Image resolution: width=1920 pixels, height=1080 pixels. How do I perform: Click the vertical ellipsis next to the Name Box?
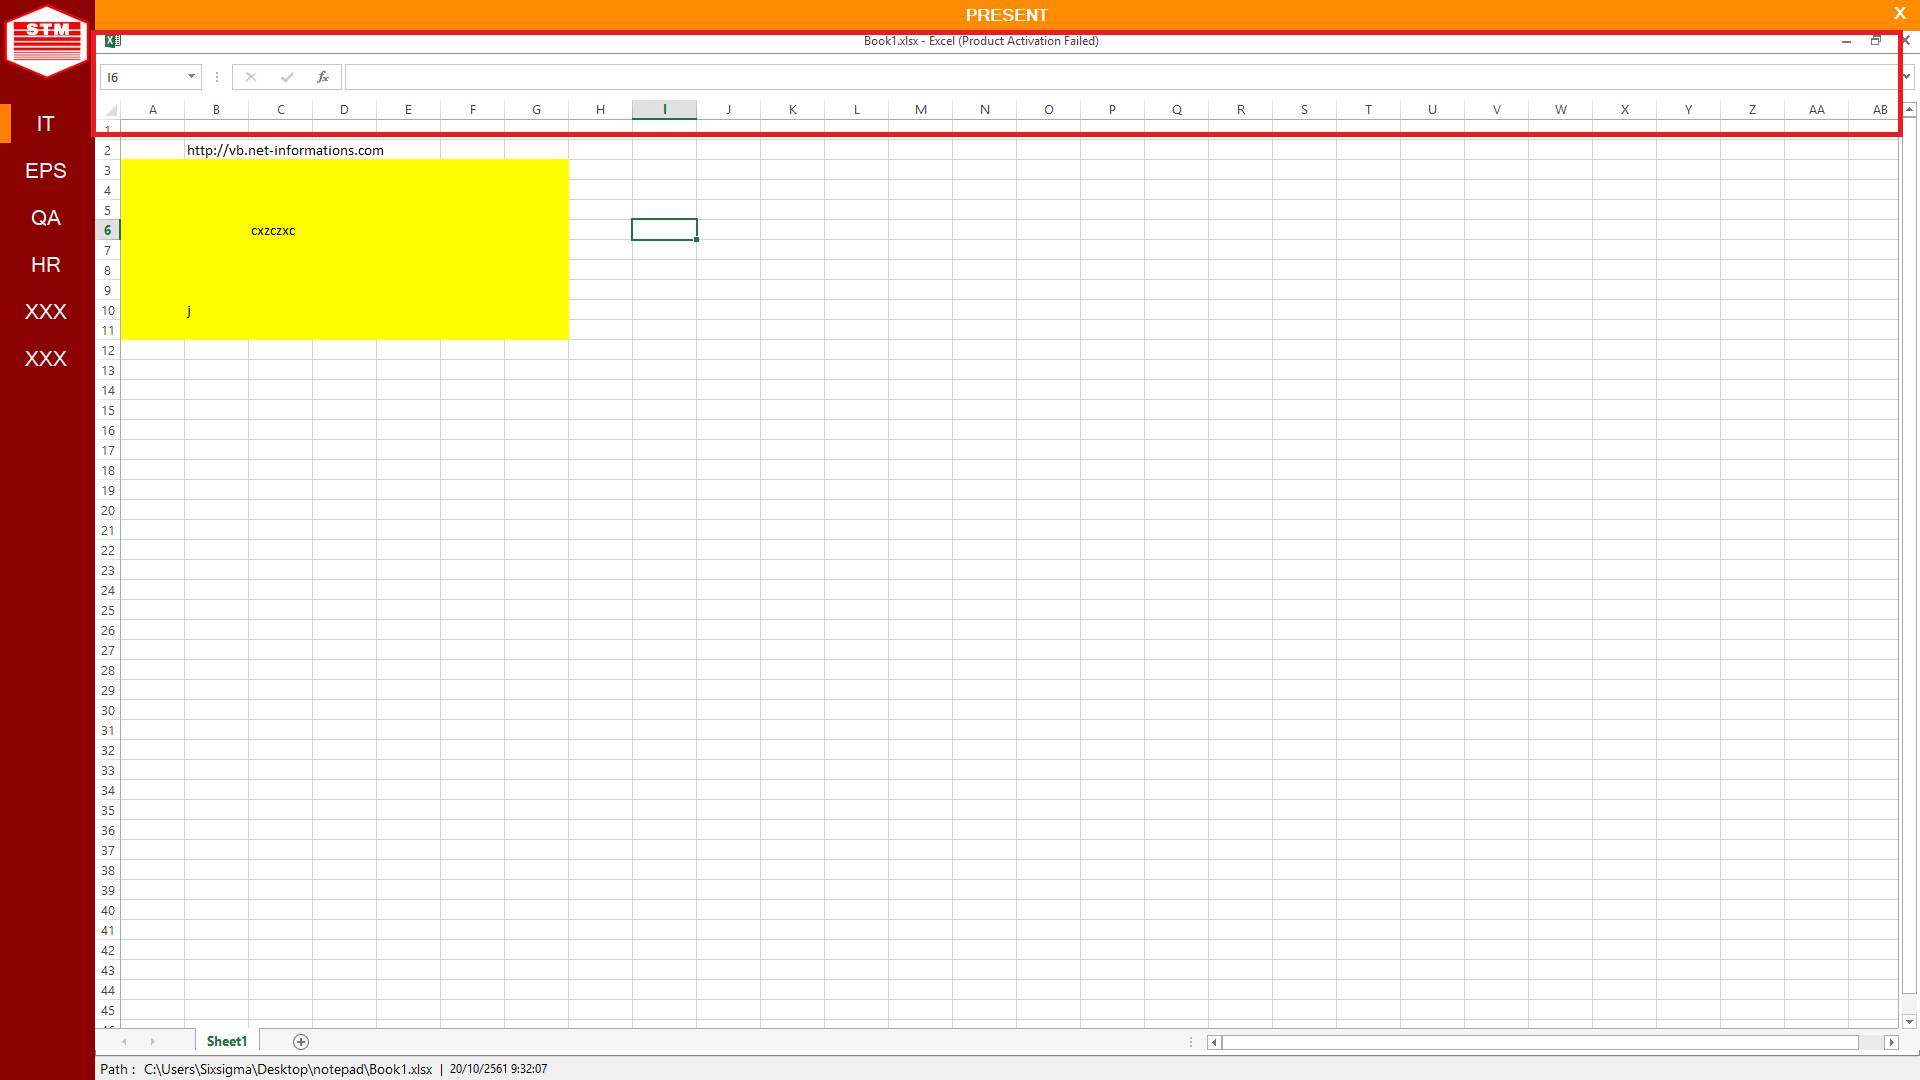pos(216,76)
